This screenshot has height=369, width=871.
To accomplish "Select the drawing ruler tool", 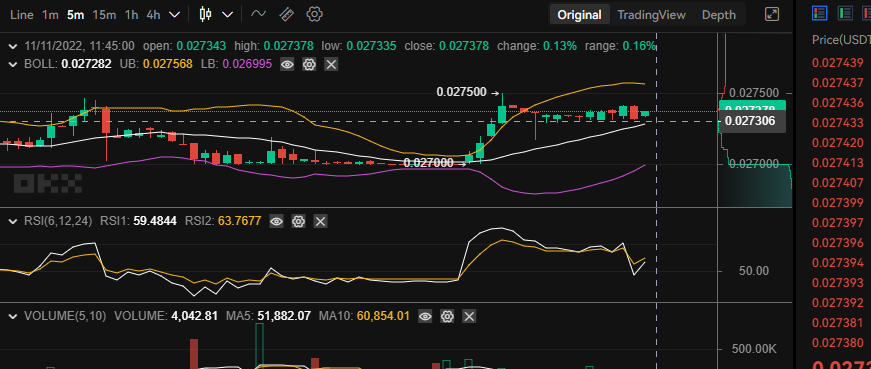I will (x=286, y=14).
